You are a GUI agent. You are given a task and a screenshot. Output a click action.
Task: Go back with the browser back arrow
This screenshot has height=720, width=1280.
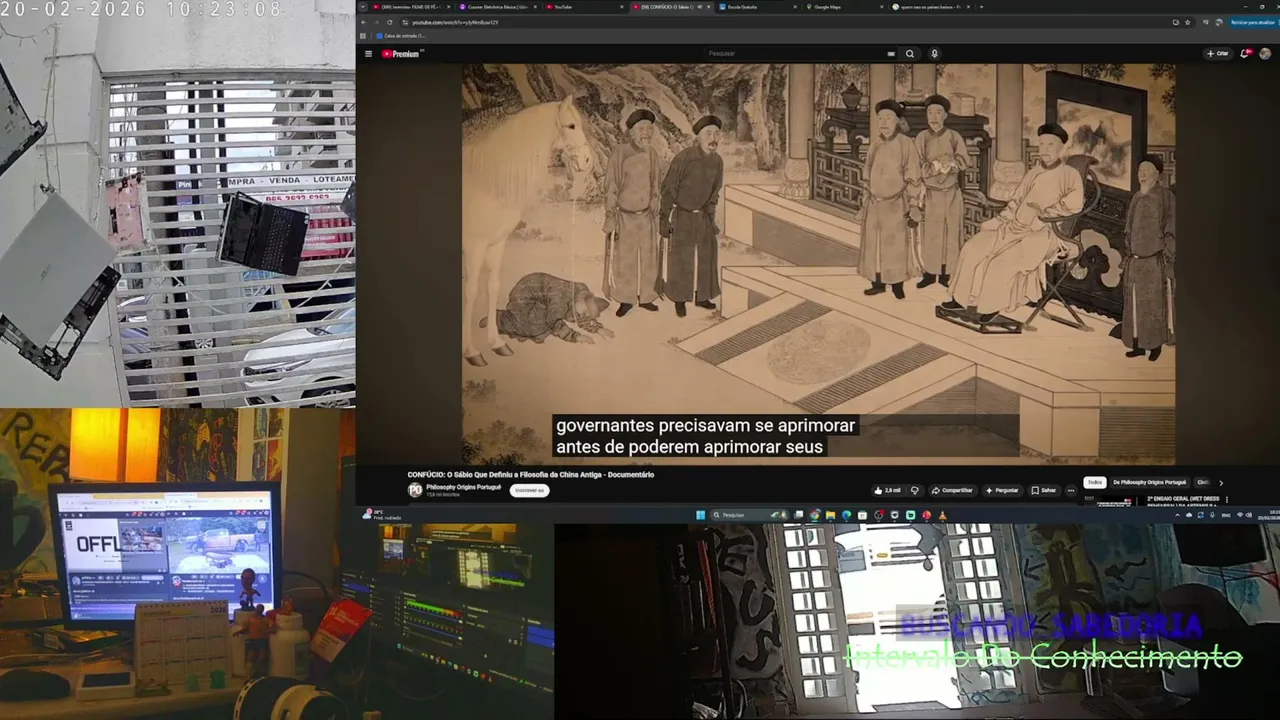[x=365, y=22]
